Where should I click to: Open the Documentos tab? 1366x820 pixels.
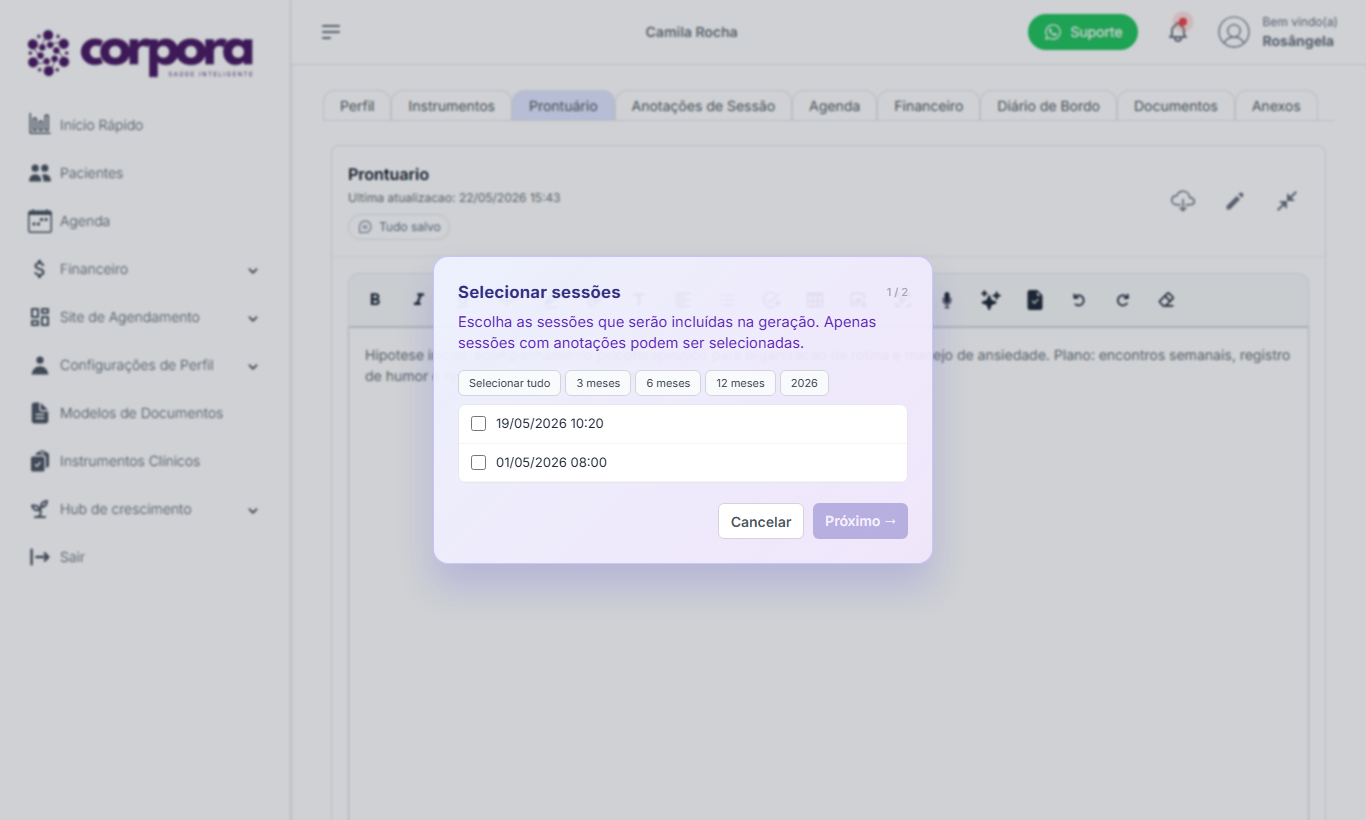pyautogui.click(x=1175, y=106)
